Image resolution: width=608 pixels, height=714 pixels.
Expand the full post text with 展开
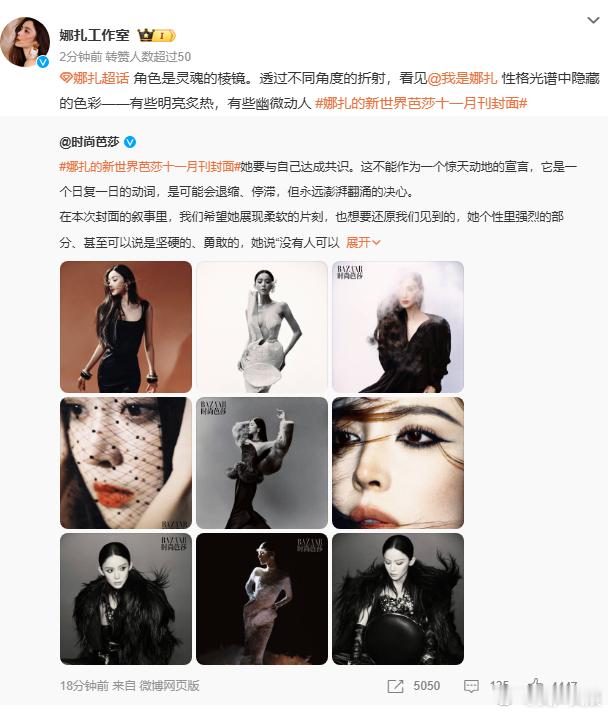coord(363,242)
